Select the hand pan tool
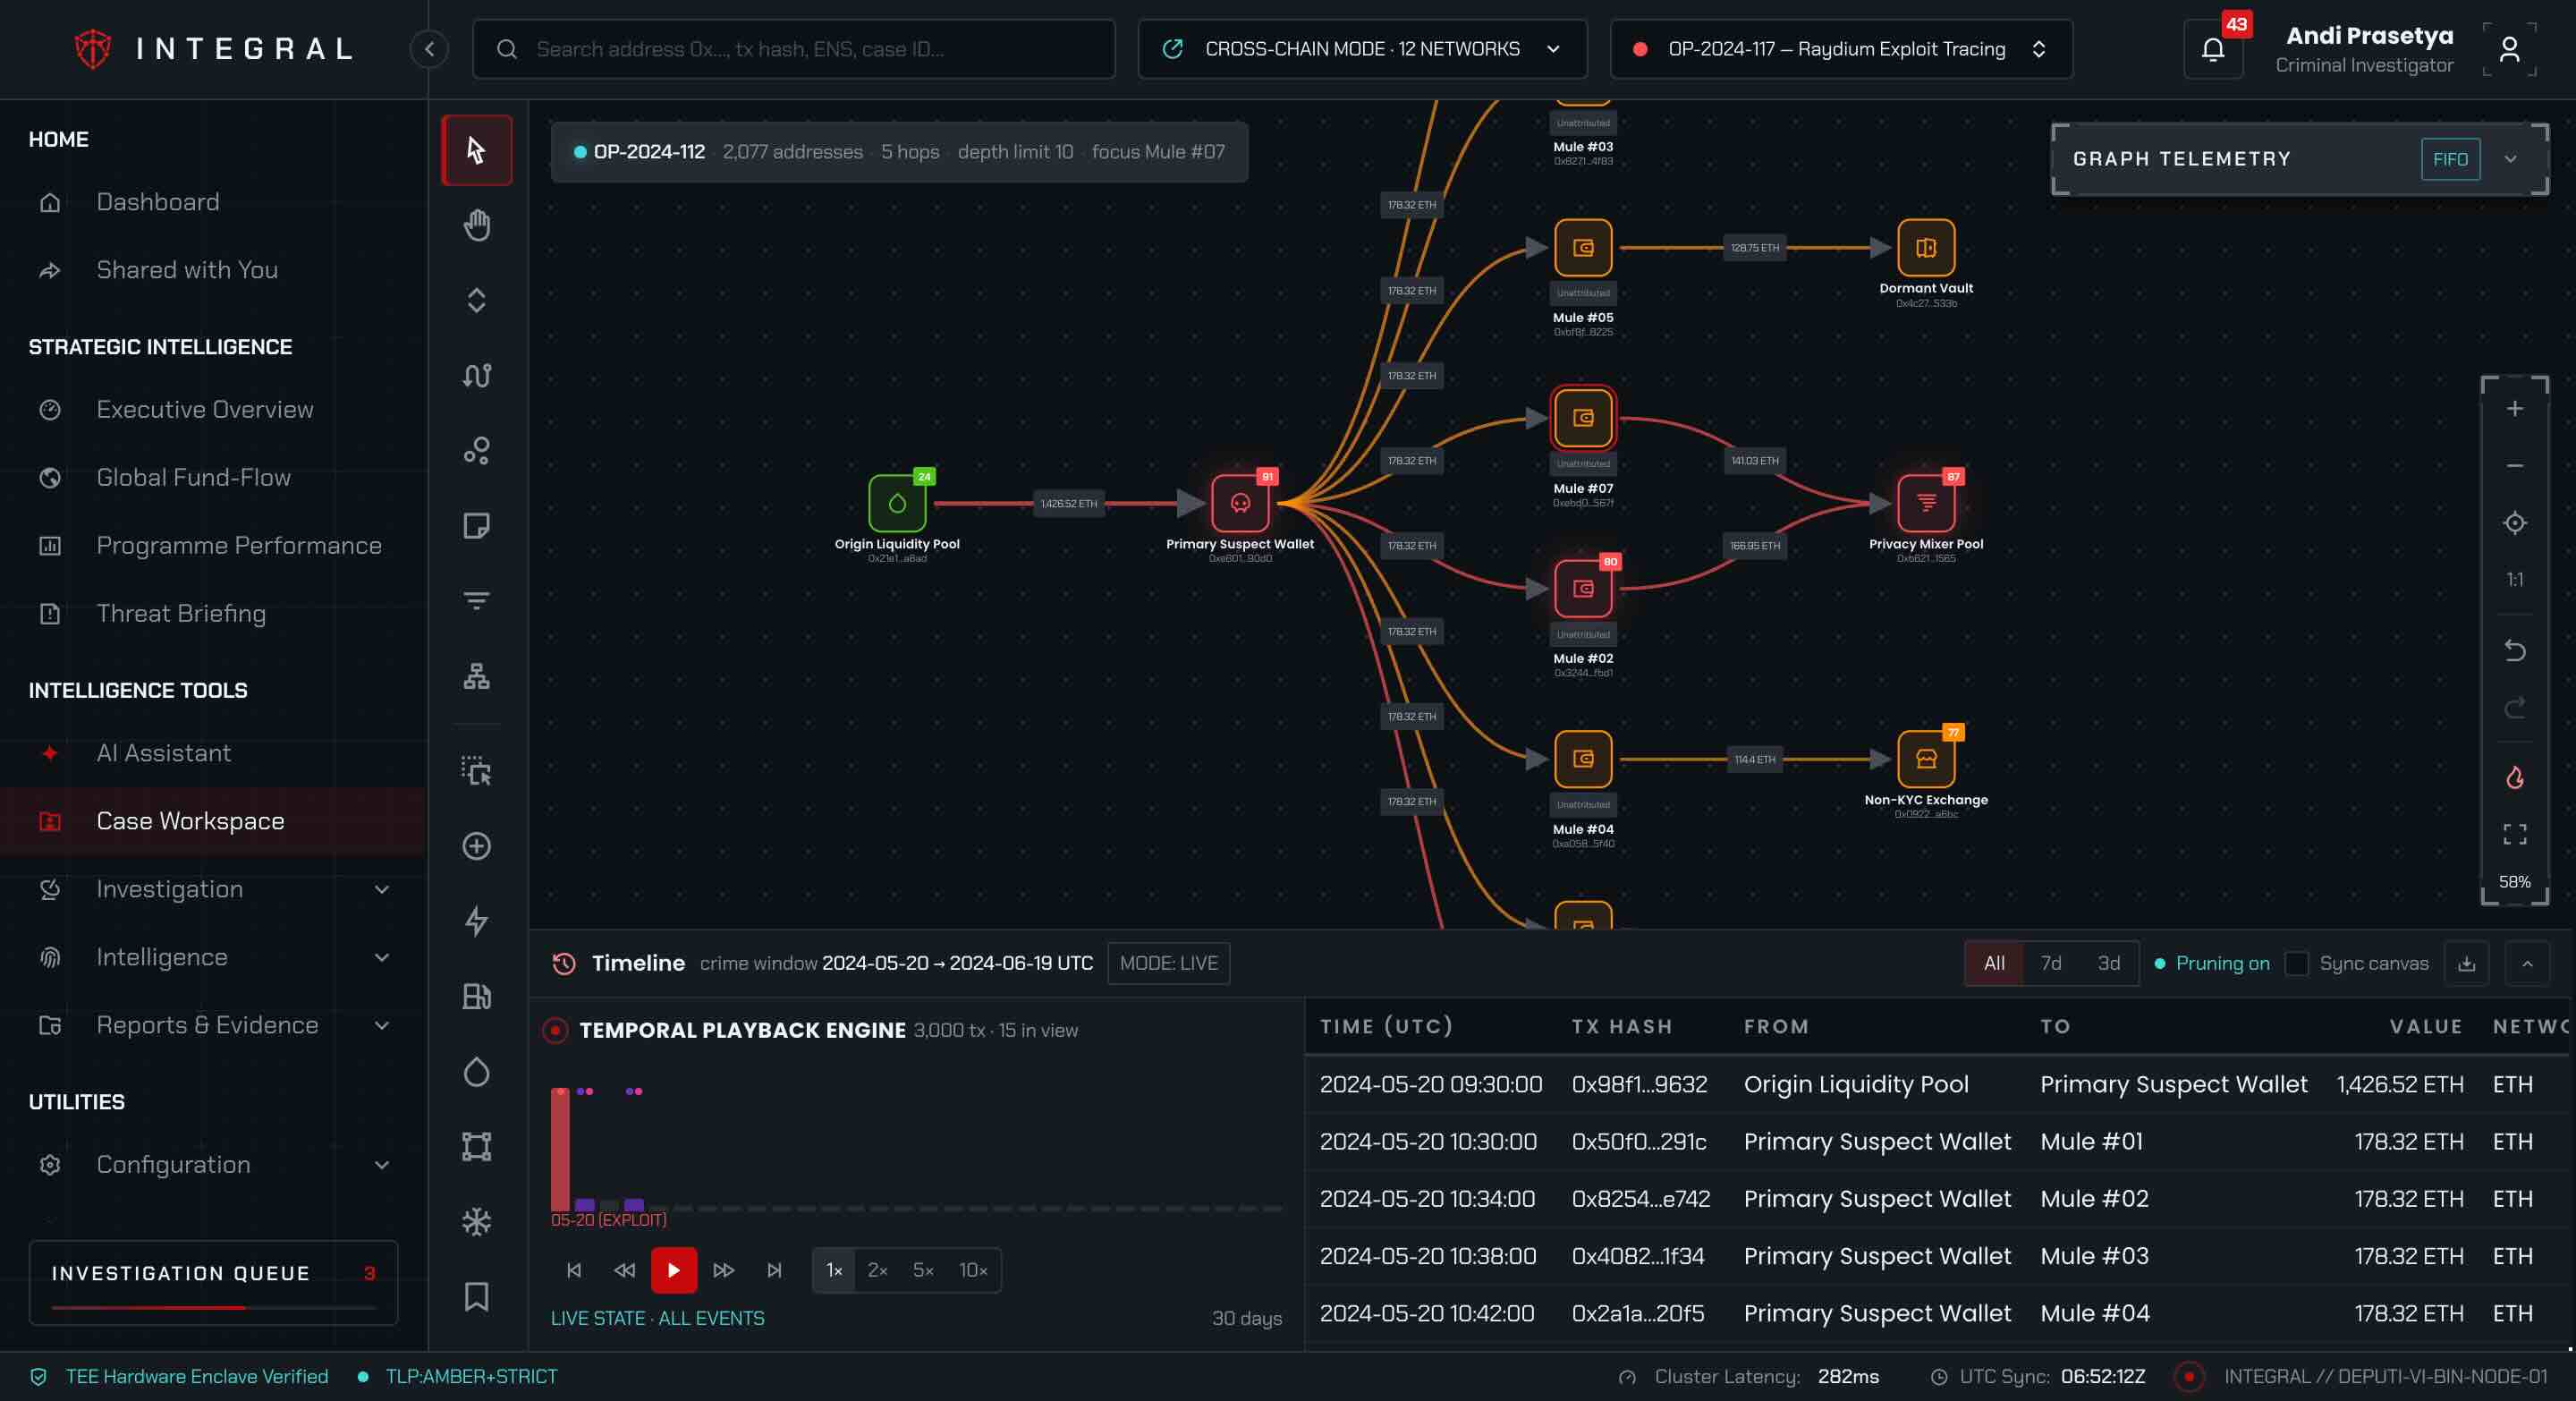Image resolution: width=2576 pixels, height=1401 pixels. 476,225
